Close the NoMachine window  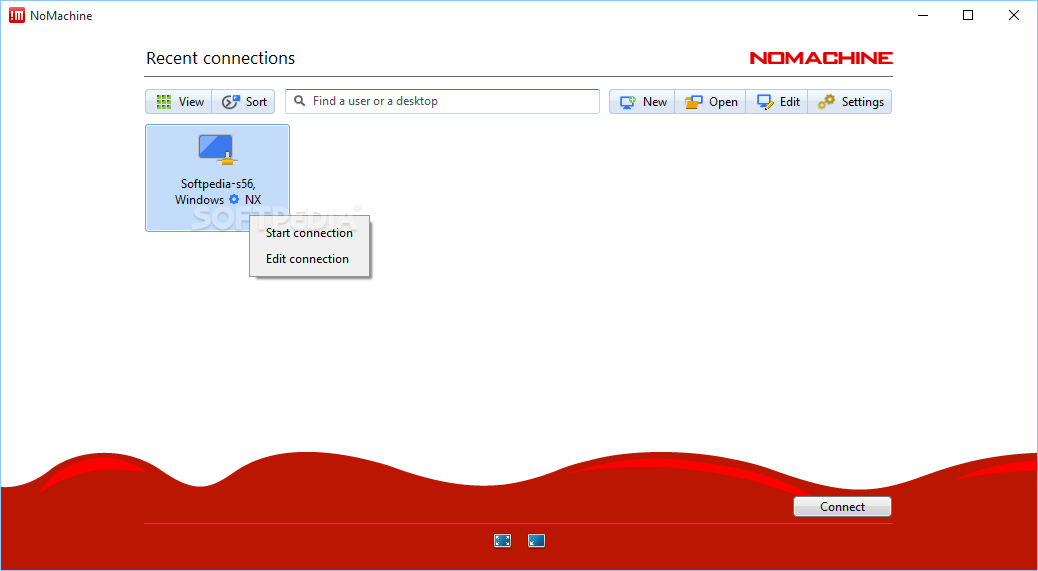point(1014,15)
